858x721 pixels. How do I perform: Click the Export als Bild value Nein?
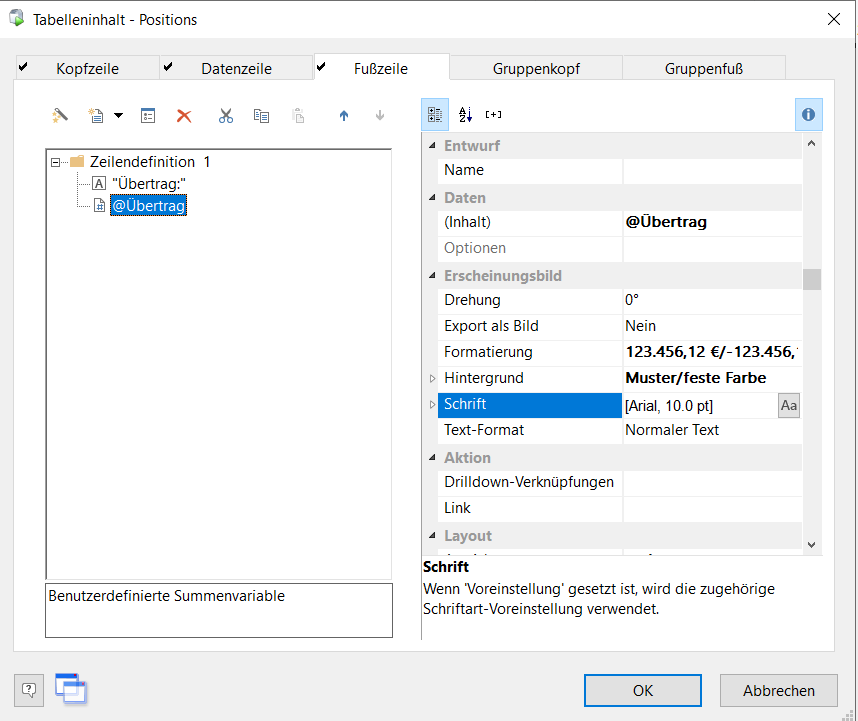tap(712, 326)
